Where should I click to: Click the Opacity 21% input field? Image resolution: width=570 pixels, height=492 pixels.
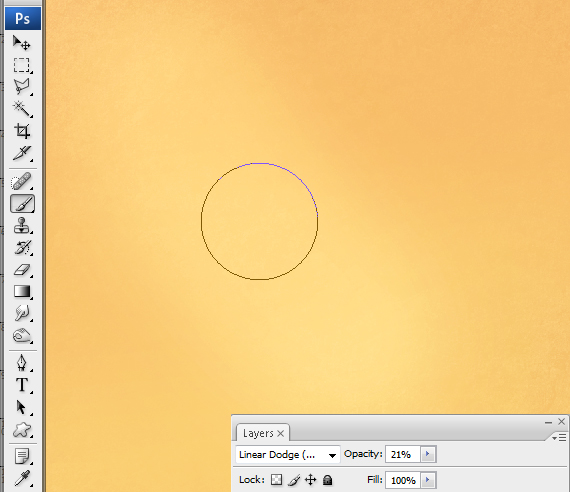[x=402, y=454]
